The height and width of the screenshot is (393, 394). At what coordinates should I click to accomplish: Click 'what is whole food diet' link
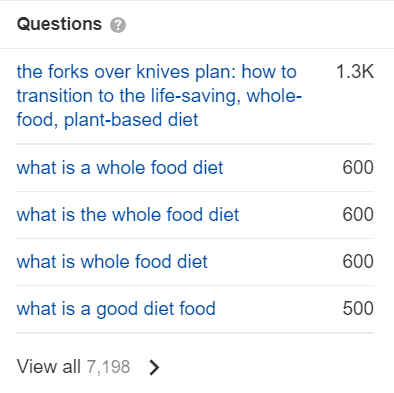[112, 261]
